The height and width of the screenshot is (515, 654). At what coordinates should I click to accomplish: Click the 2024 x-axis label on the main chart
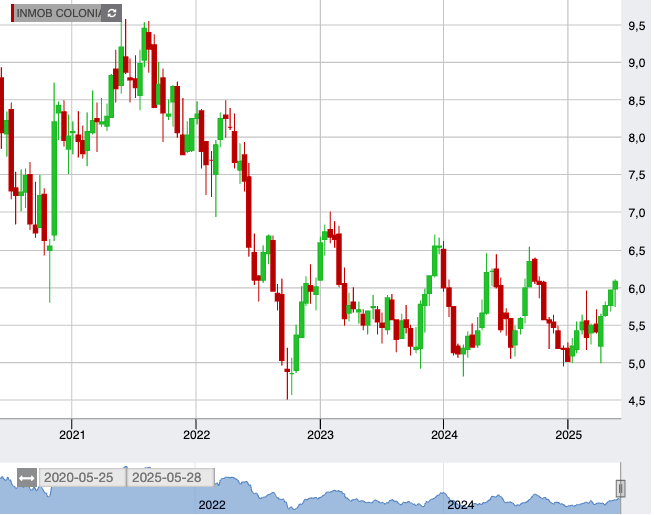pyautogui.click(x=444, y=435)
